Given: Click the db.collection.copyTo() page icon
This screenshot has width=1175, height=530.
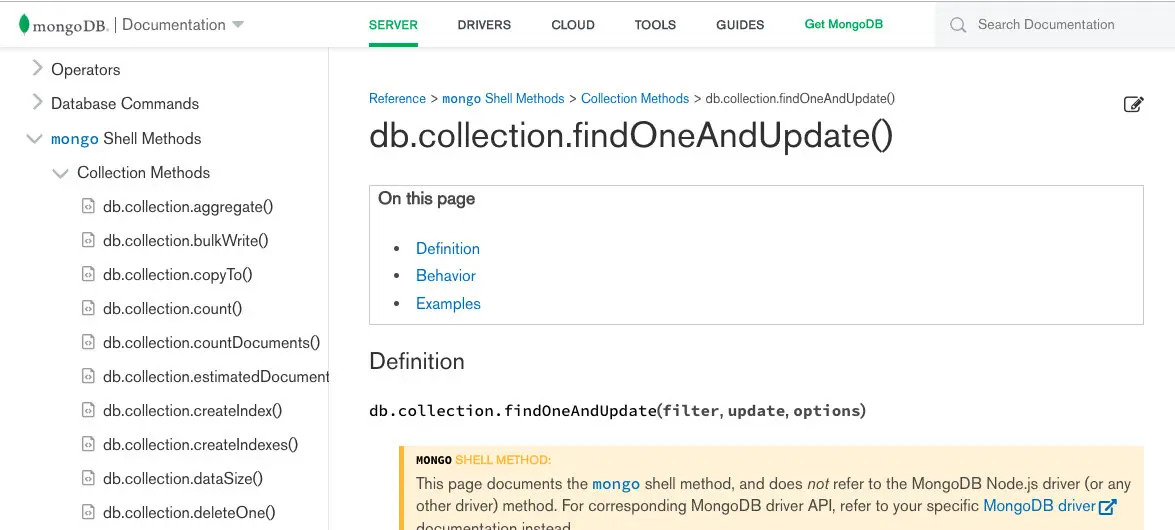Looking at the screenshot, I should pyautogui.click(x=88, y=274).
